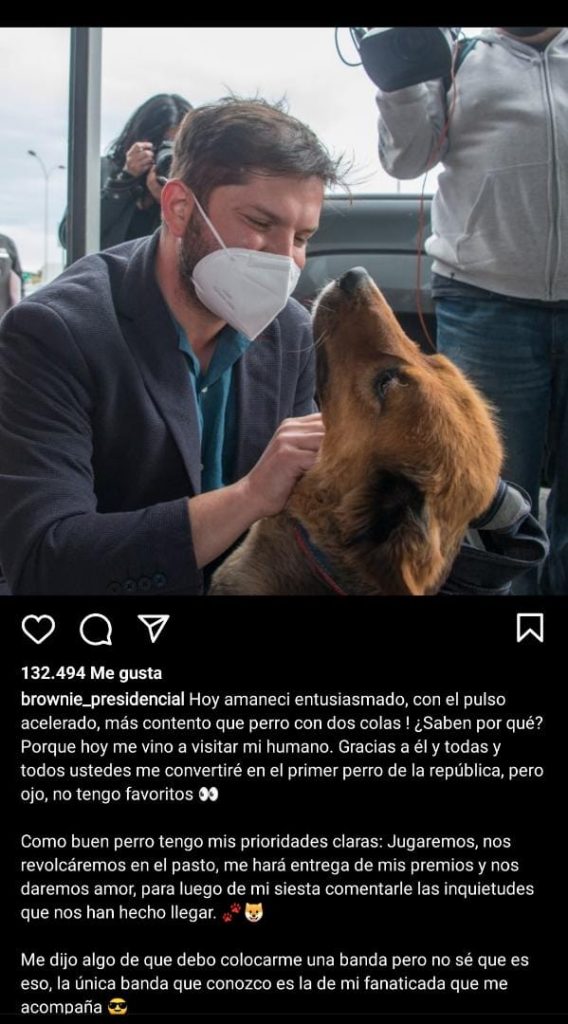Like the post with heart icon
Viewport: 568px width, 1024px height.
coord(38,629)
